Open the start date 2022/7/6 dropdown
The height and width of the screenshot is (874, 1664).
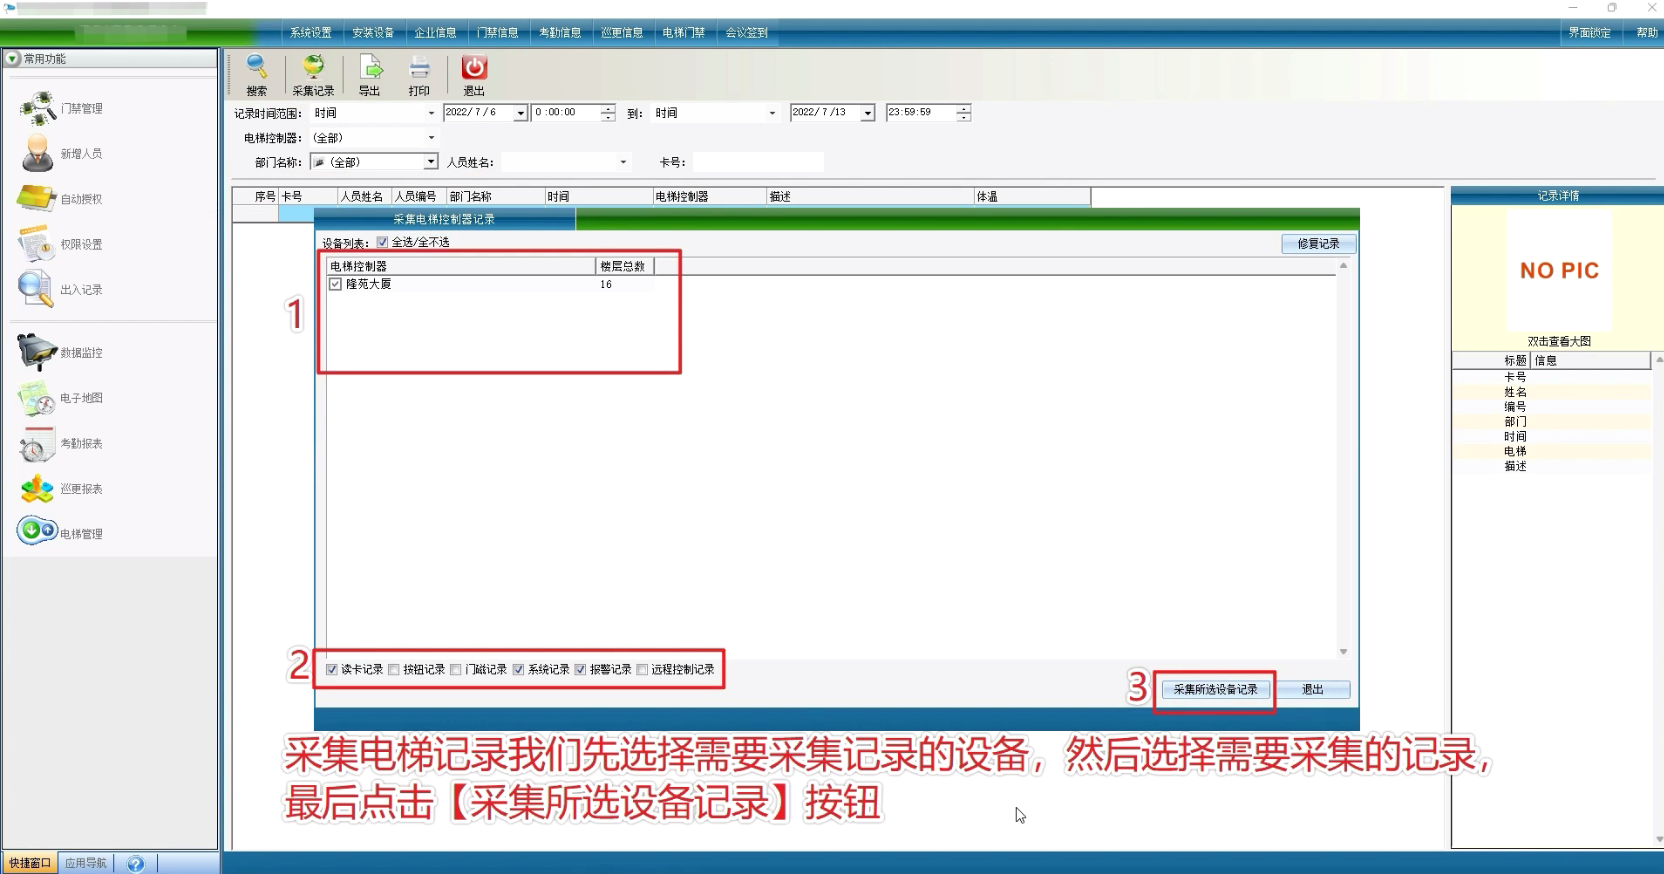(x=520, y=114)
